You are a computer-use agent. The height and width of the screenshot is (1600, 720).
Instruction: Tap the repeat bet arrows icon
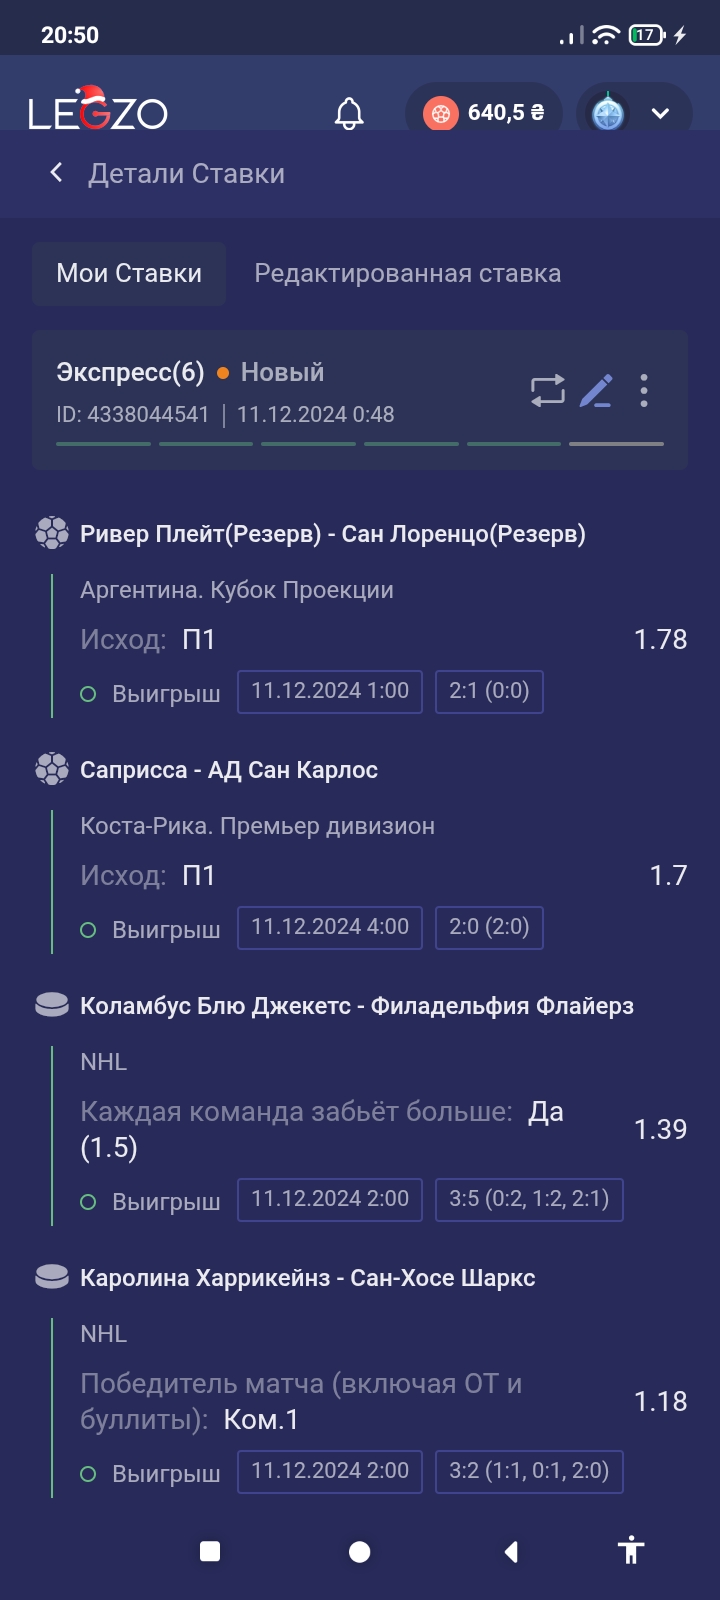(547, 390)
